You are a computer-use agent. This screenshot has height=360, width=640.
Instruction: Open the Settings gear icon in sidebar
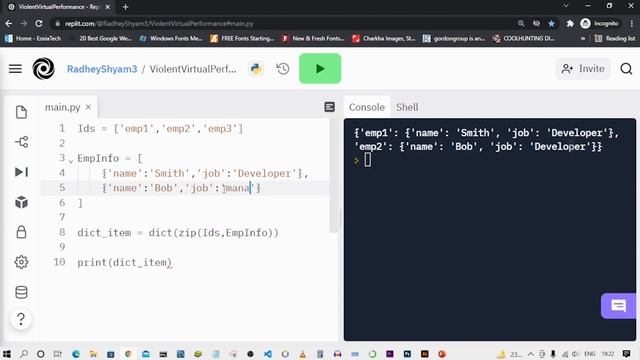21,262
